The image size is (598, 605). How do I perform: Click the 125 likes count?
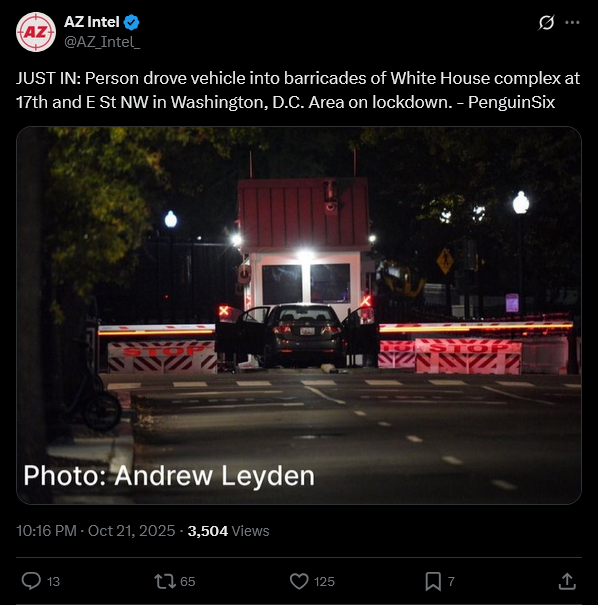coord(324,581)
